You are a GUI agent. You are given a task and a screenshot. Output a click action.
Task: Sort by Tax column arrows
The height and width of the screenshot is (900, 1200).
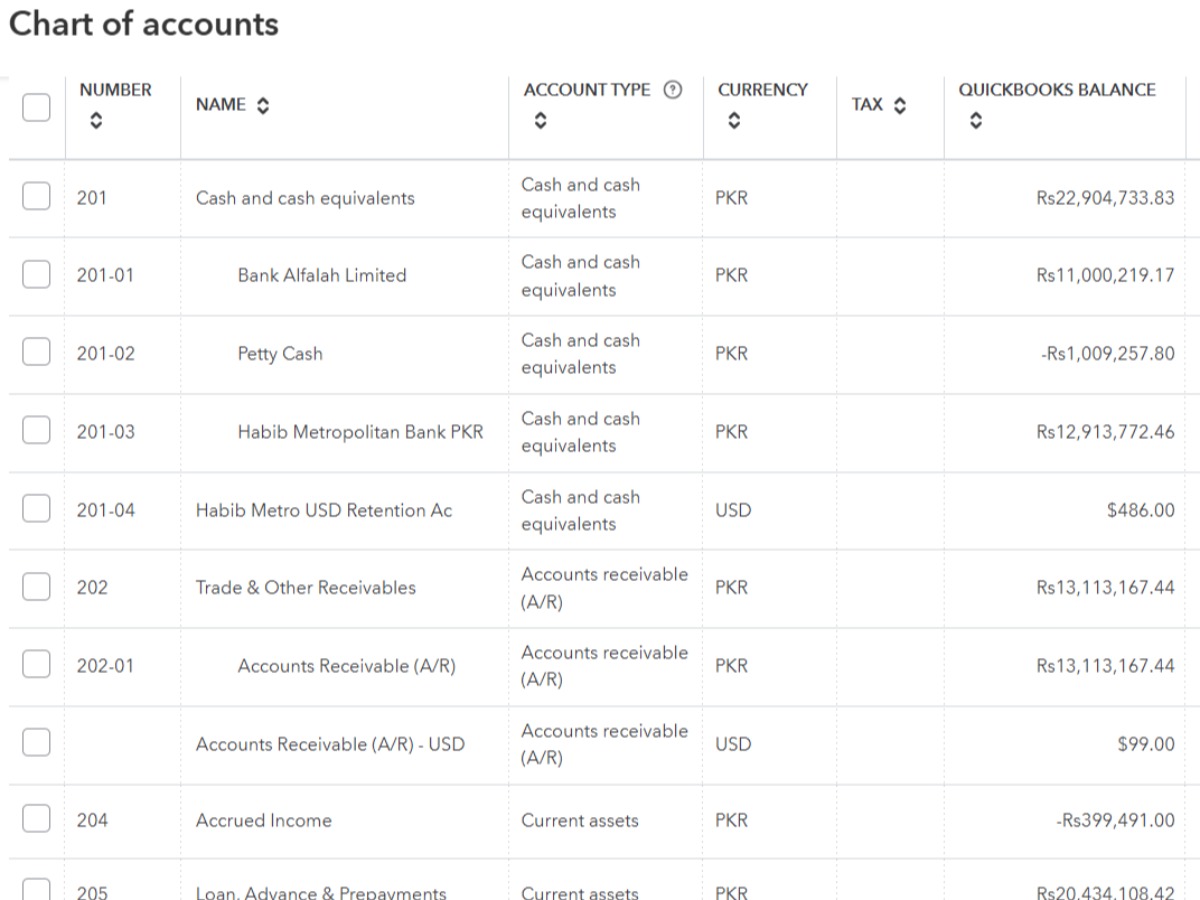click(x=899, y=105)
